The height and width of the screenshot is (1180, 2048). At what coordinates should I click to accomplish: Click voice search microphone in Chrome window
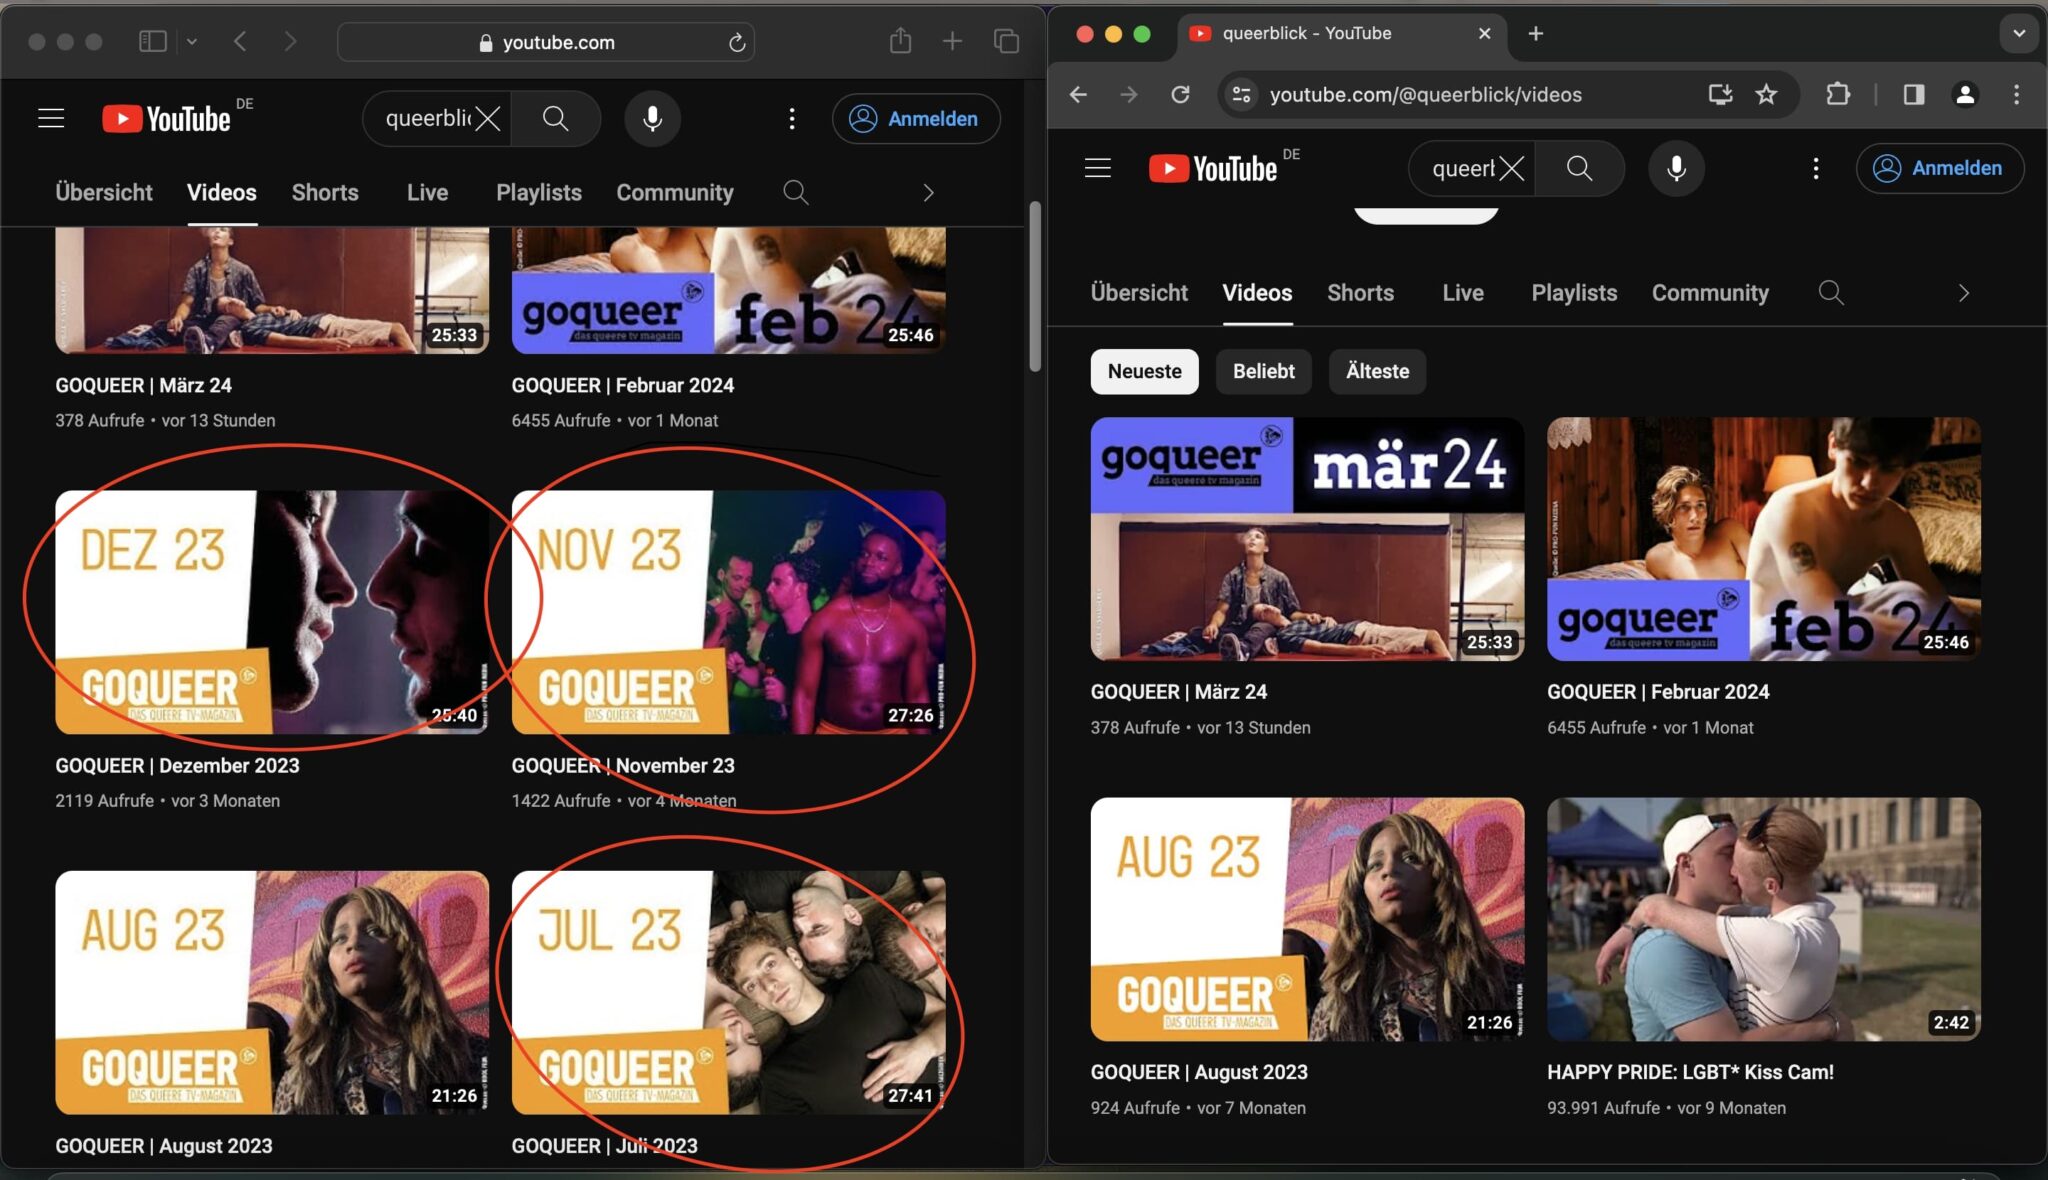pos(1676,168)
